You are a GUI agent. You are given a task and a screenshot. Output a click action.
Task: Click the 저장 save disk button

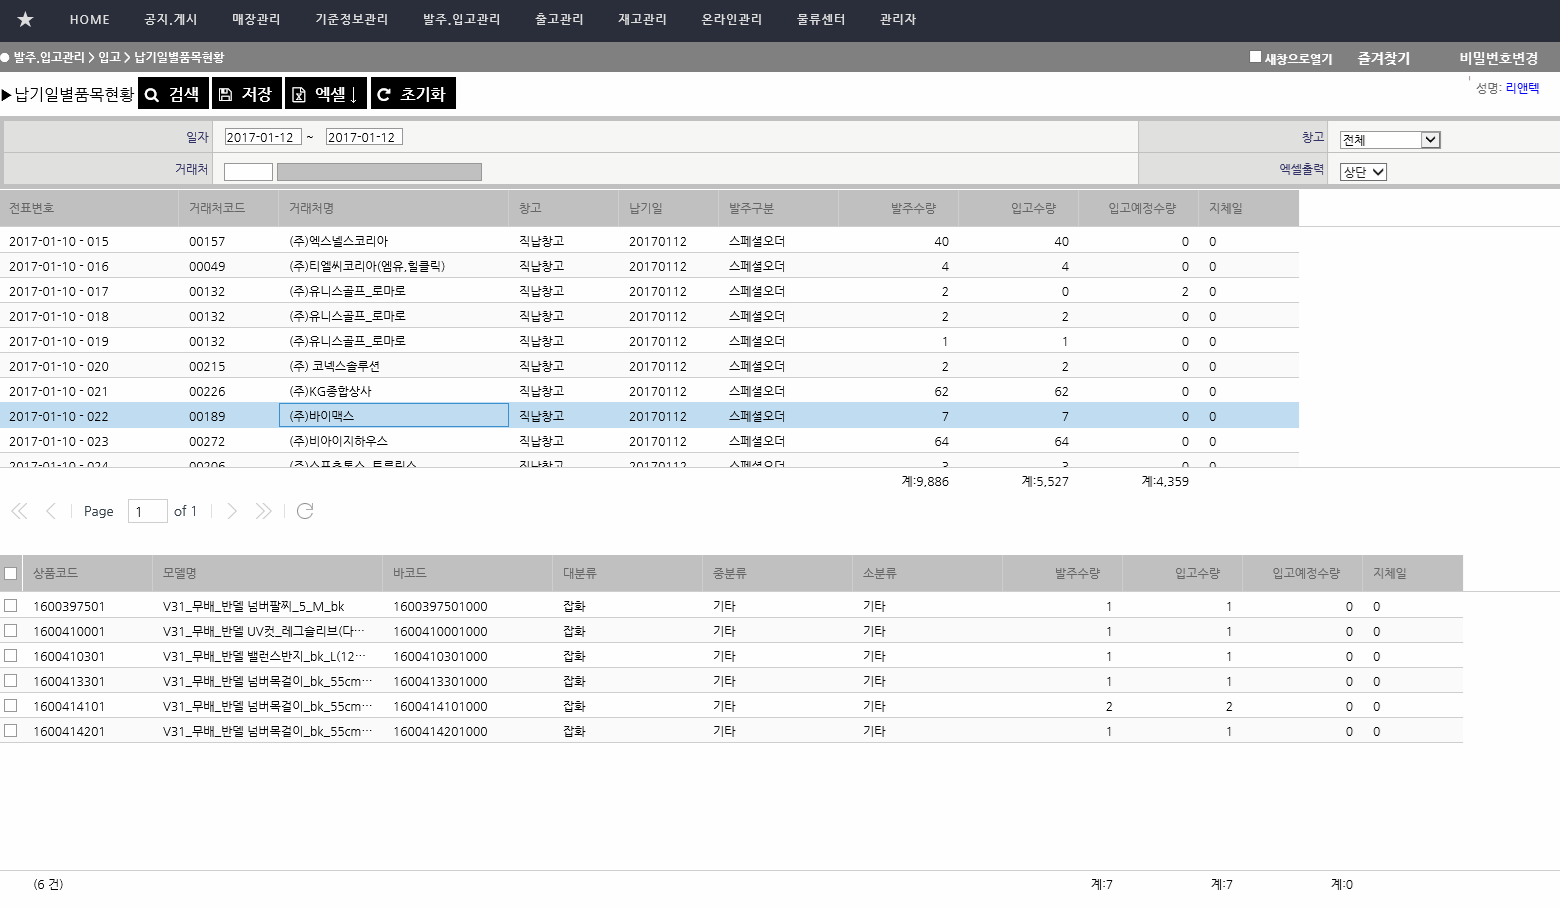click(x=246, y=94)
